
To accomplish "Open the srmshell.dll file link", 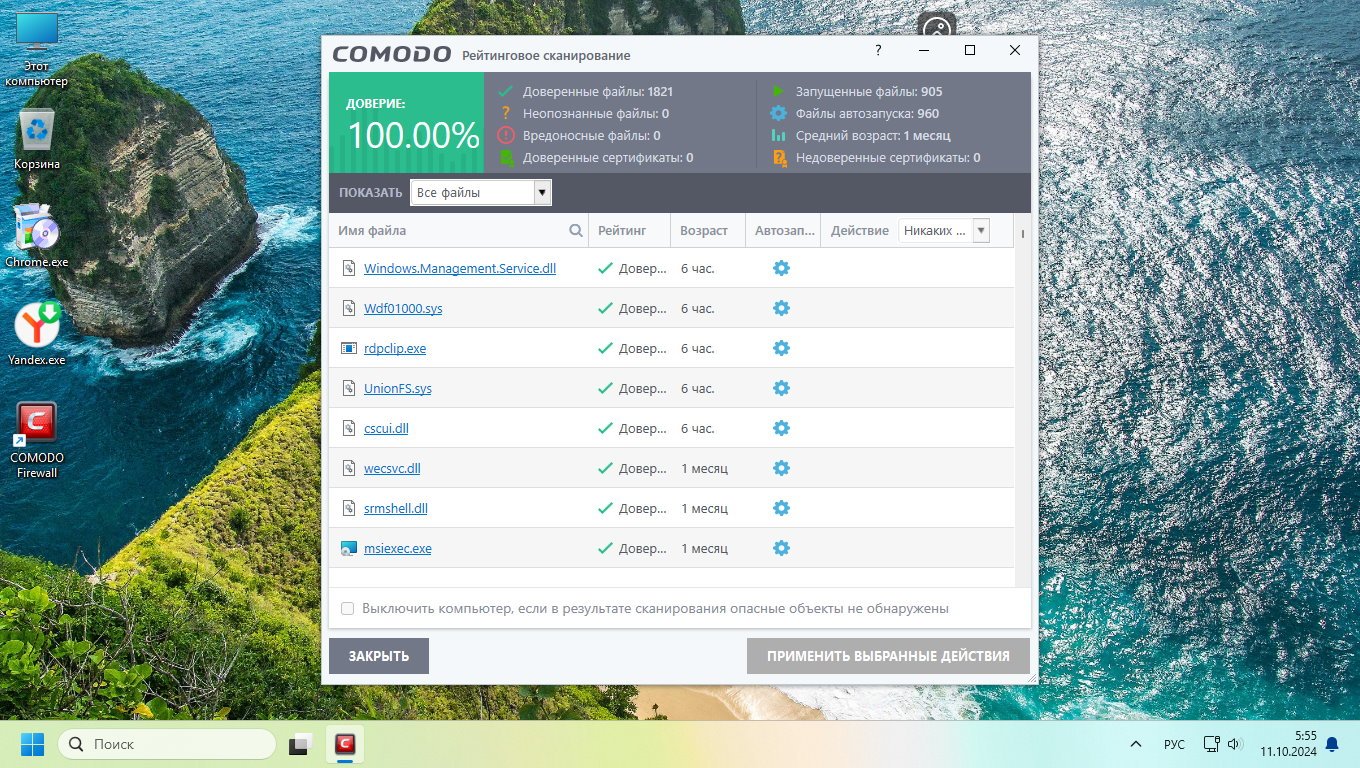I will tap(396, 508).
